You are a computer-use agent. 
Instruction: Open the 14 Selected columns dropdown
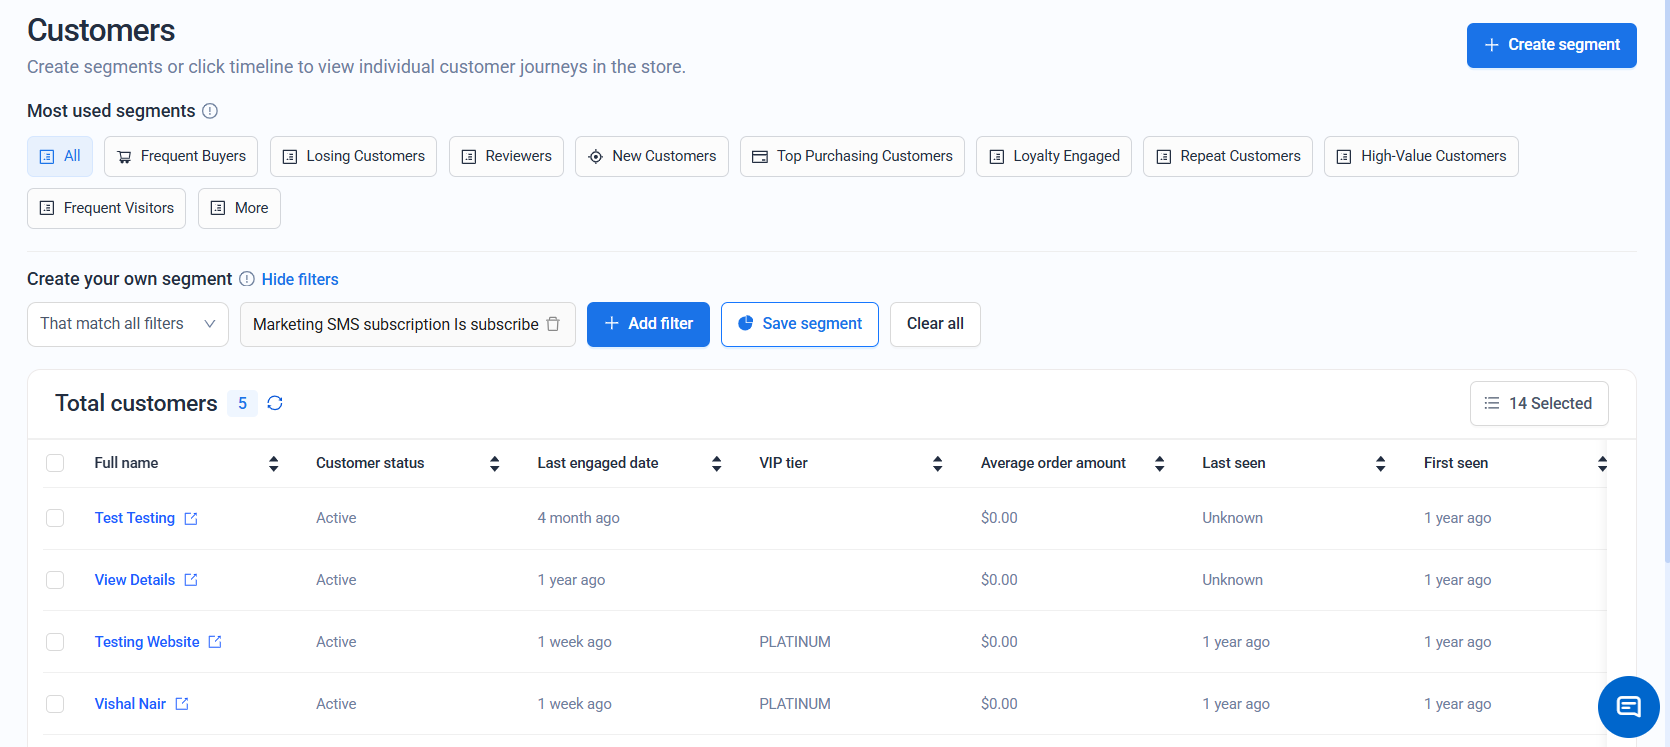(1538, 403)
